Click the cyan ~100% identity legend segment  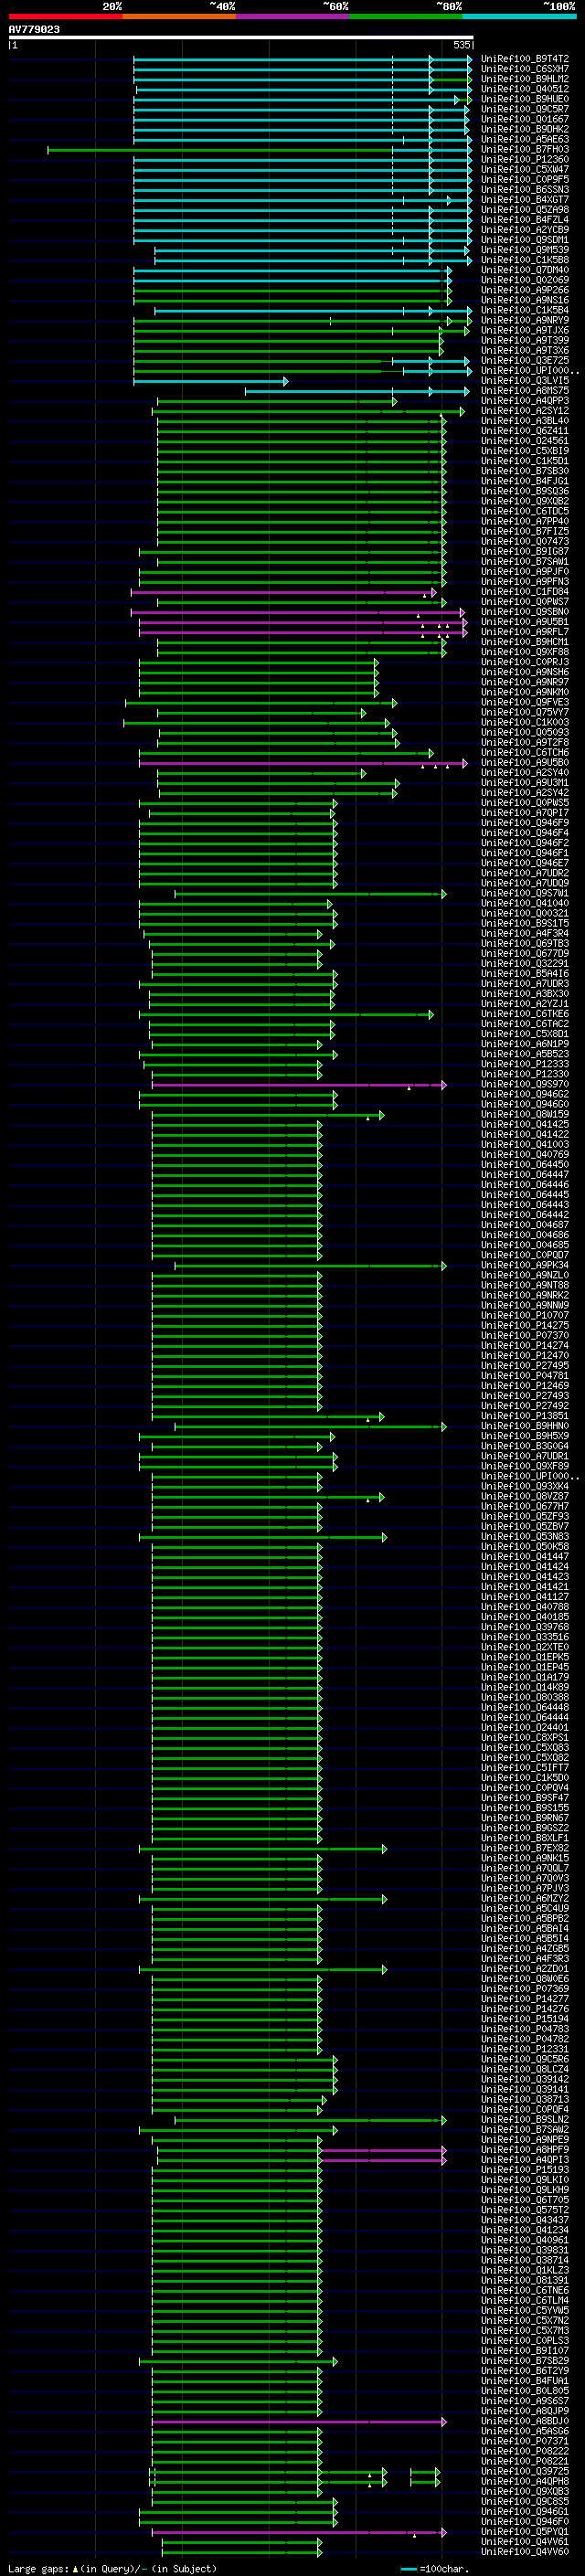519,16
